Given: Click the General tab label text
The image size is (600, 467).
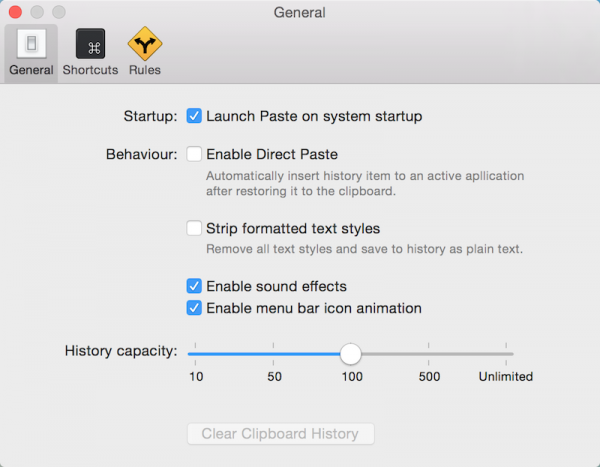Looking at the screenshot, I should (x=31, y=70).
